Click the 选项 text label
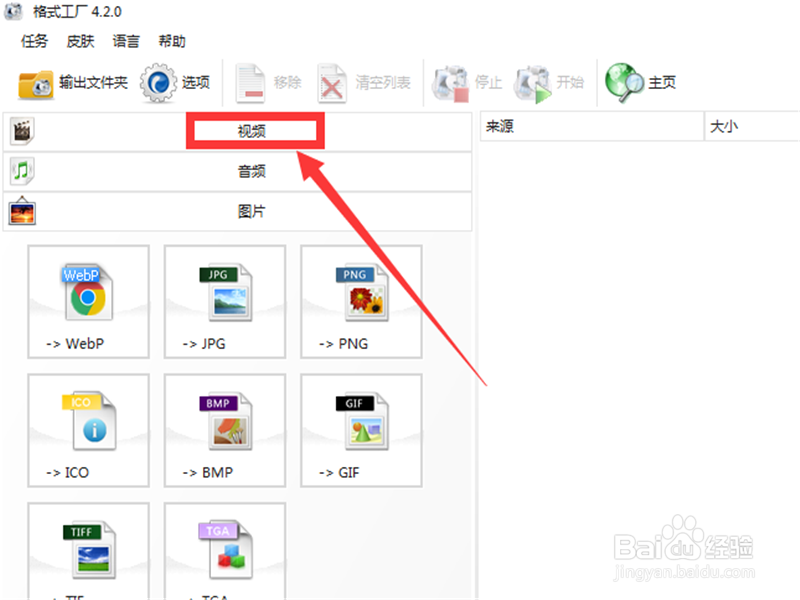Viewport: 800px width, 600px height. tap(195, 82)
